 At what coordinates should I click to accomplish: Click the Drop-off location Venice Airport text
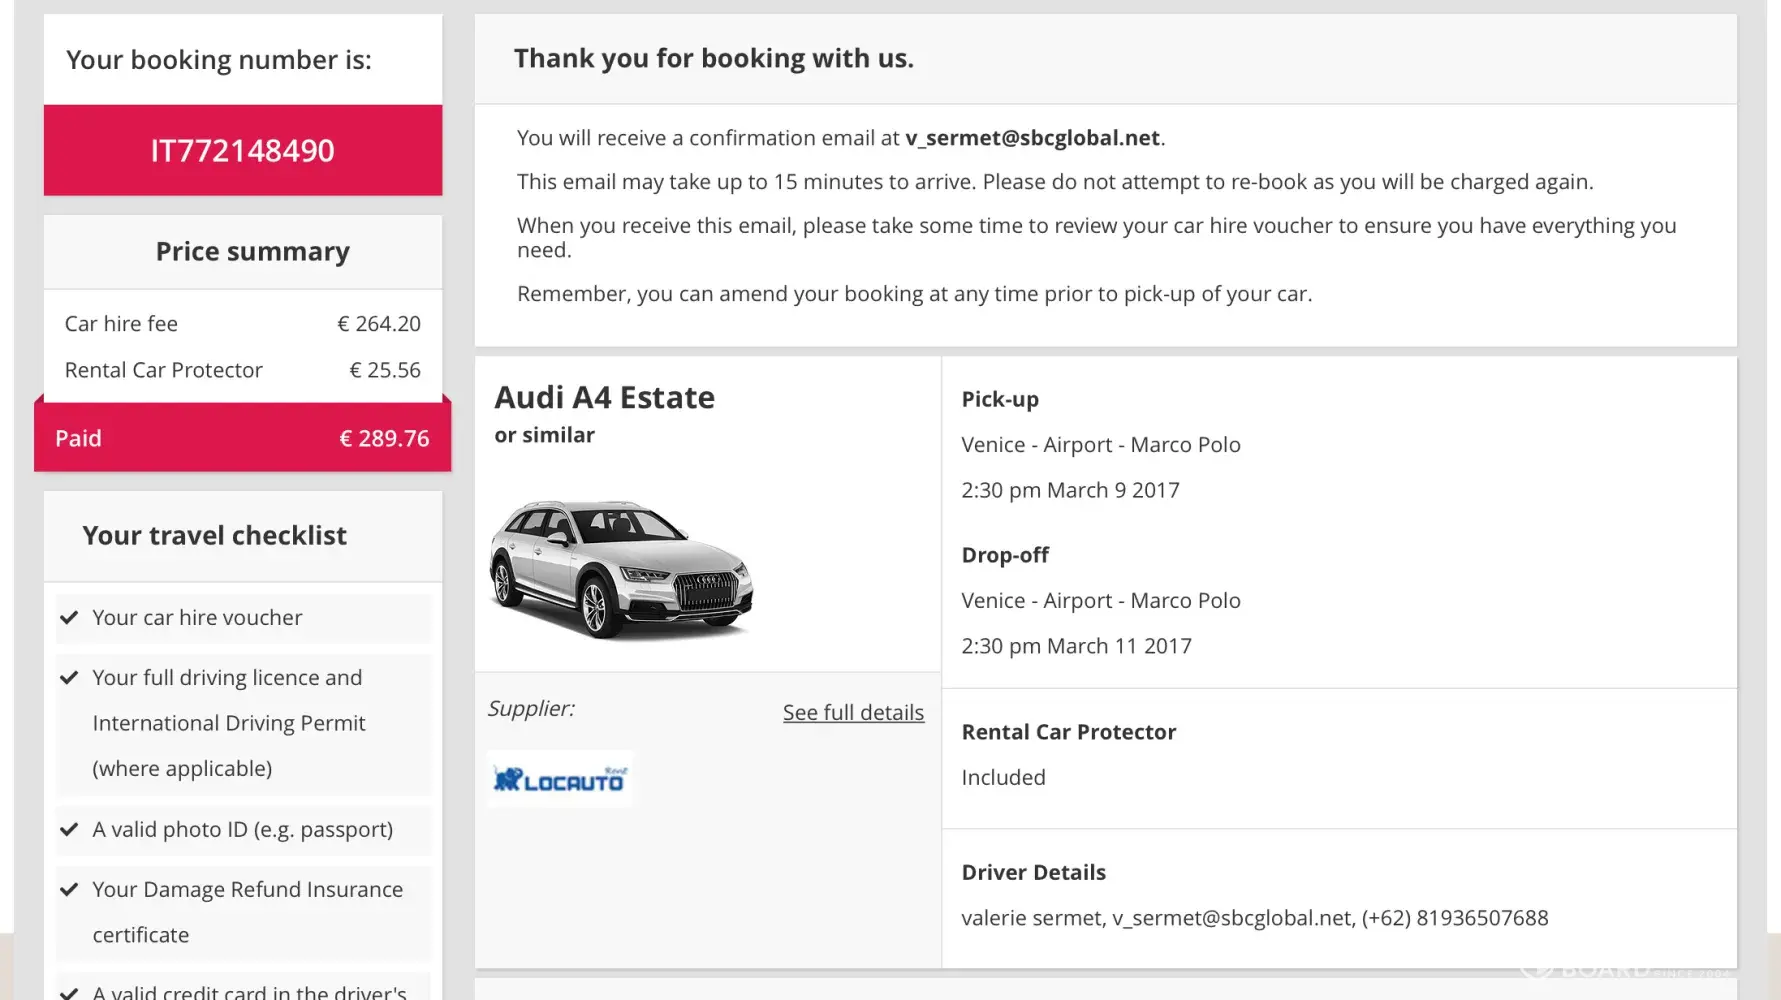tap(1100, 601)
